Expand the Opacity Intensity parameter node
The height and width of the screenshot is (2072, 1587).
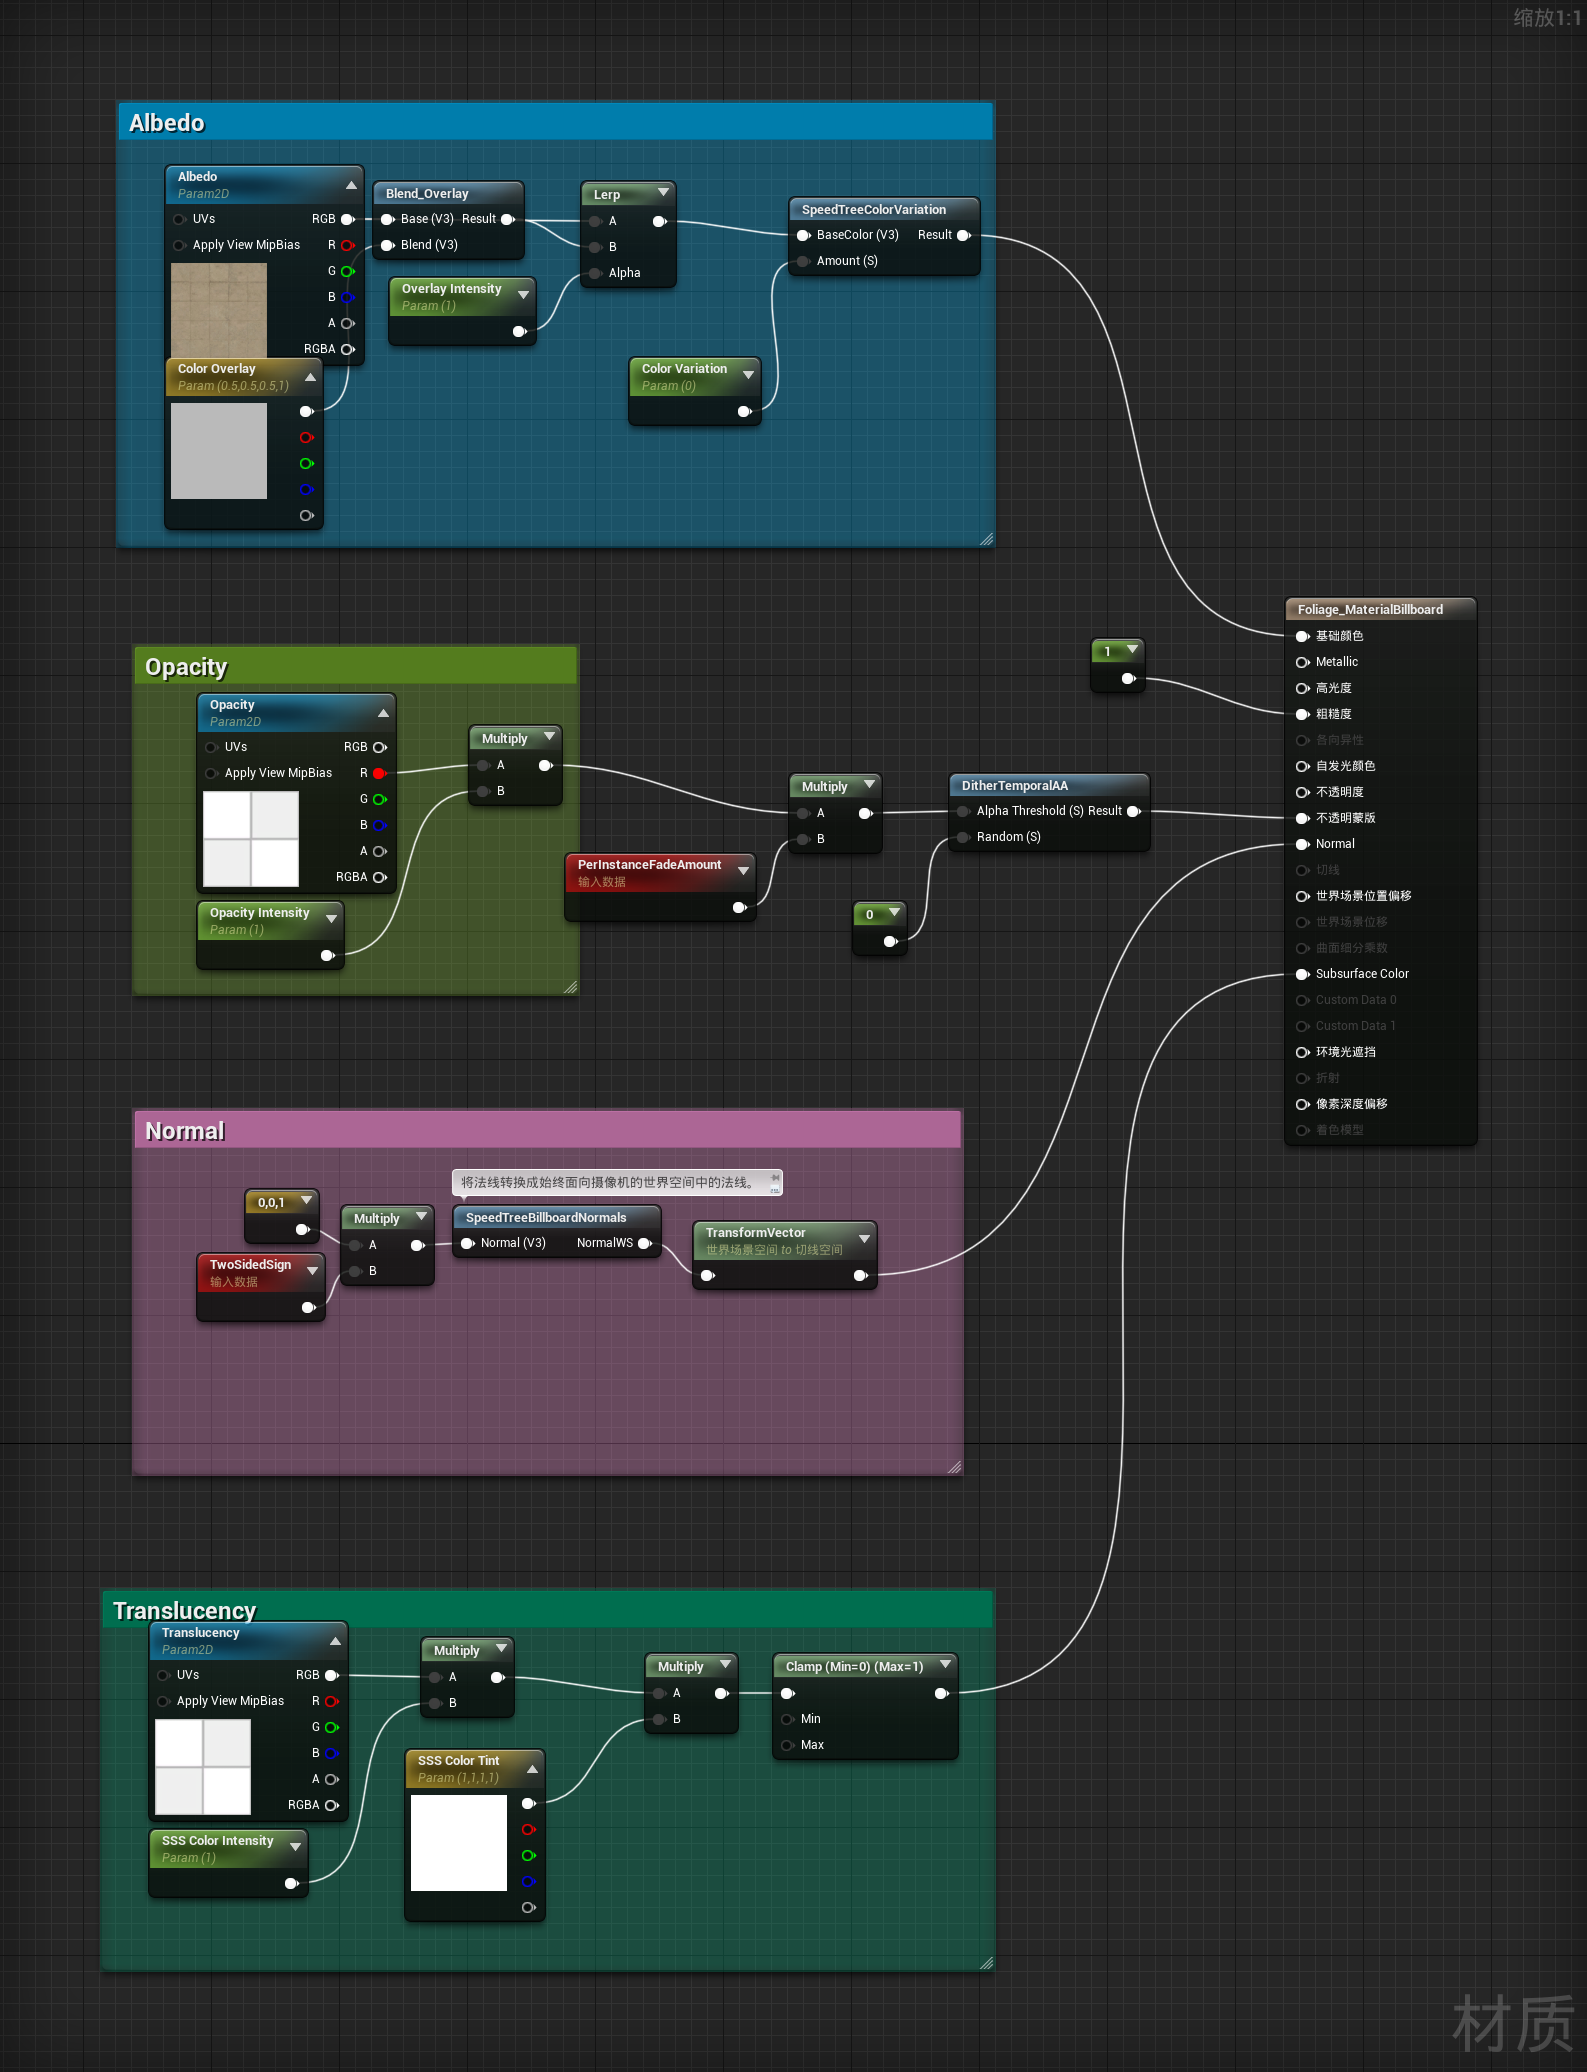point(331,919)
